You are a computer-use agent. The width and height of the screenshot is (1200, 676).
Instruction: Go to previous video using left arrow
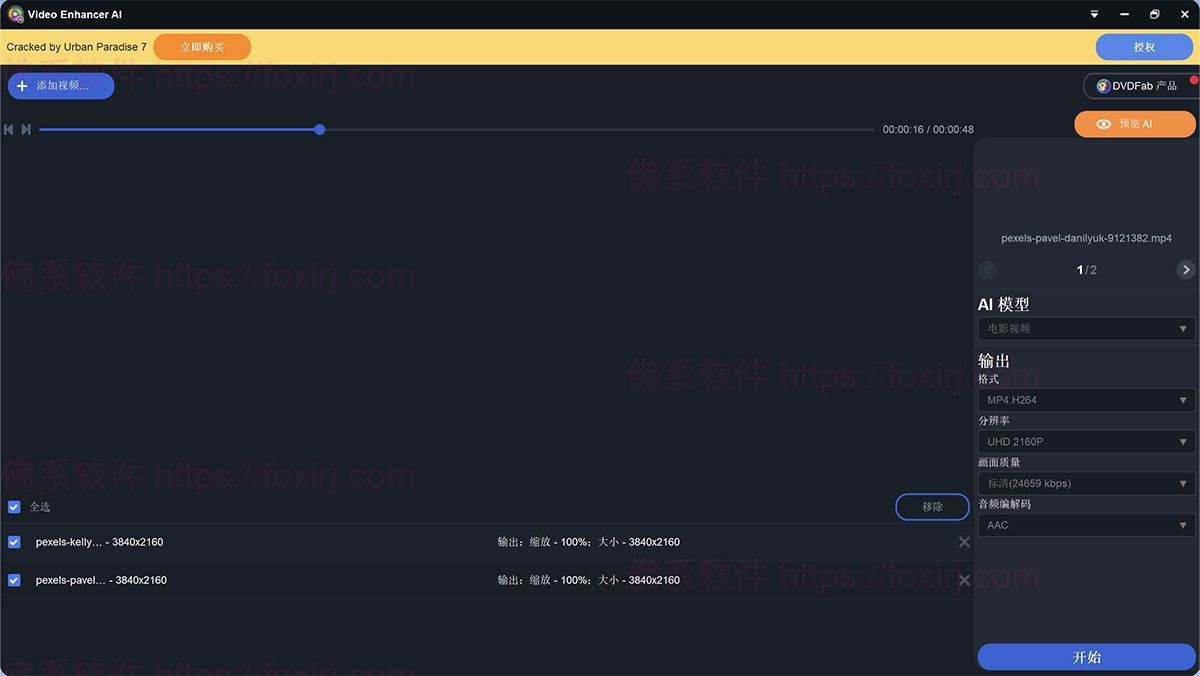988,270
